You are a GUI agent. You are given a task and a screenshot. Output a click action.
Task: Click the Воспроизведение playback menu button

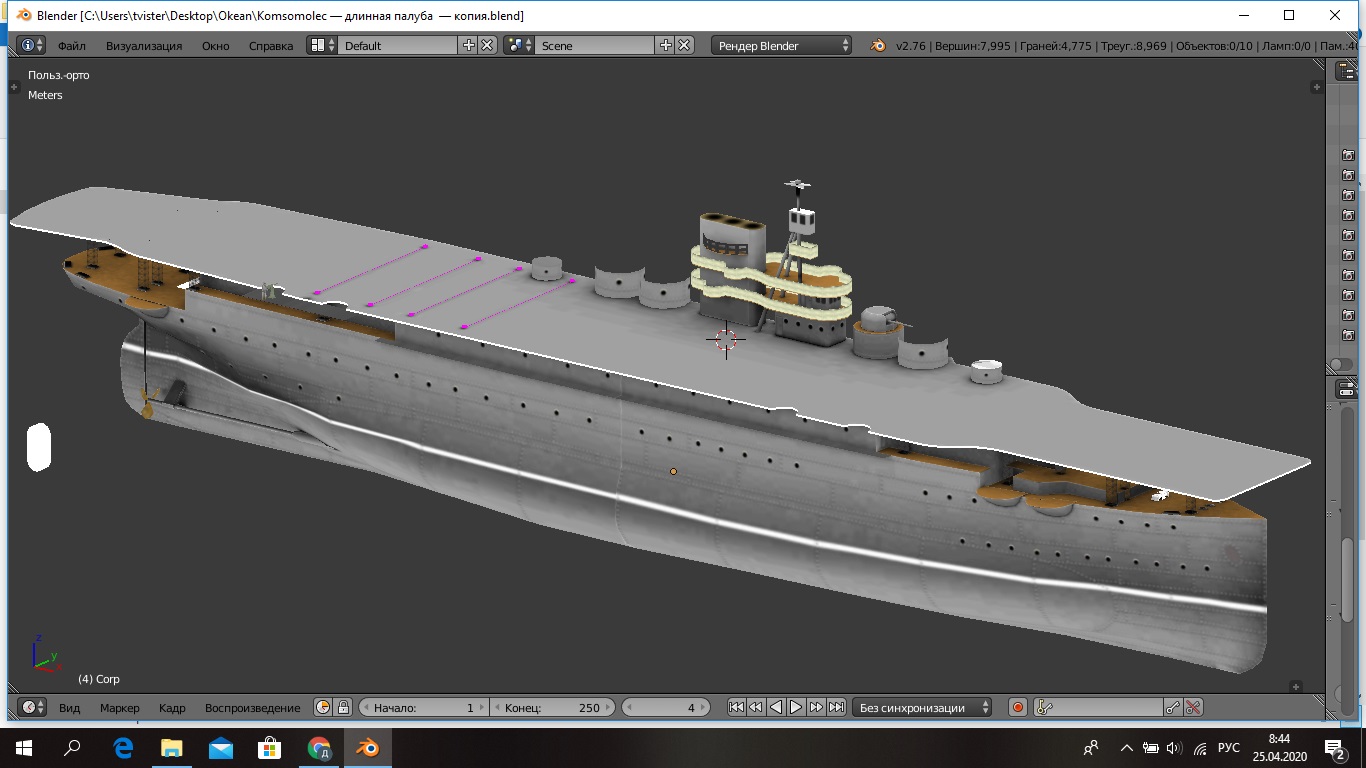click(252, 708)
